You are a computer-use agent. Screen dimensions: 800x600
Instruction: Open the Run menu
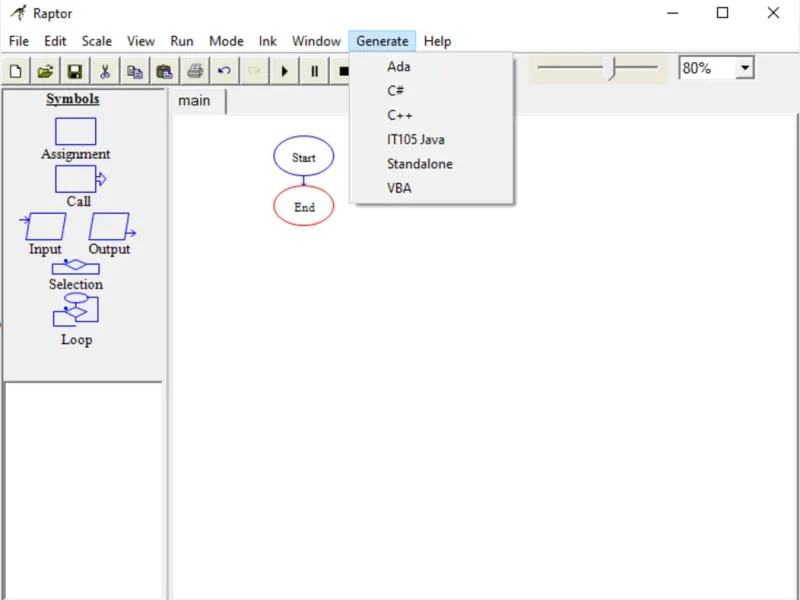tap(182, 41)
